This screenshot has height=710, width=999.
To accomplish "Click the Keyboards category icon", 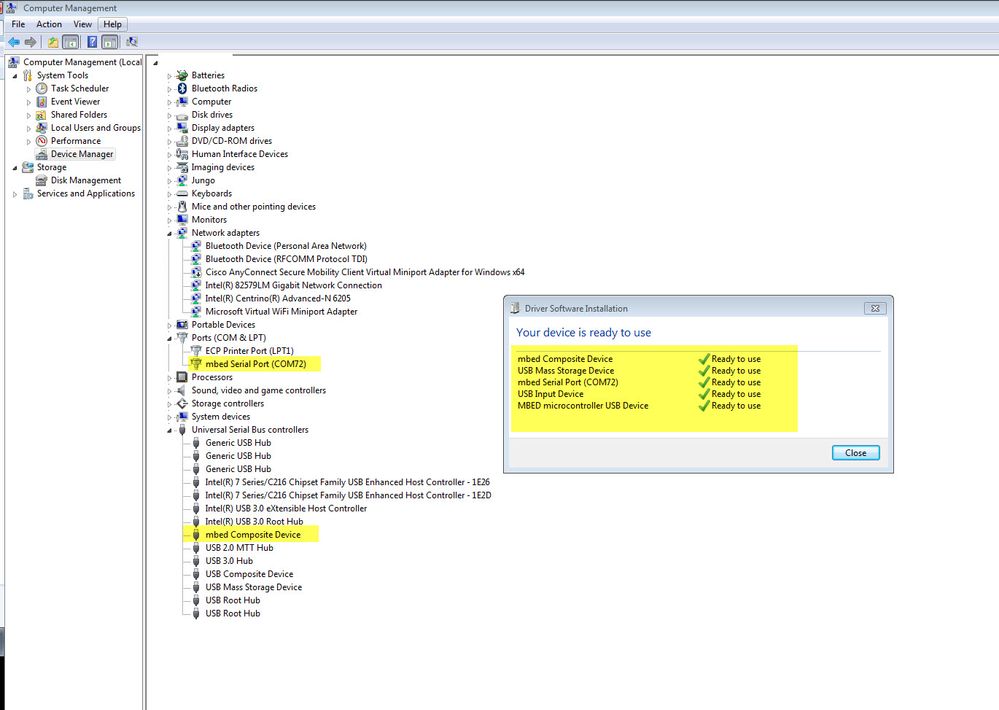I will coord(182,194).
